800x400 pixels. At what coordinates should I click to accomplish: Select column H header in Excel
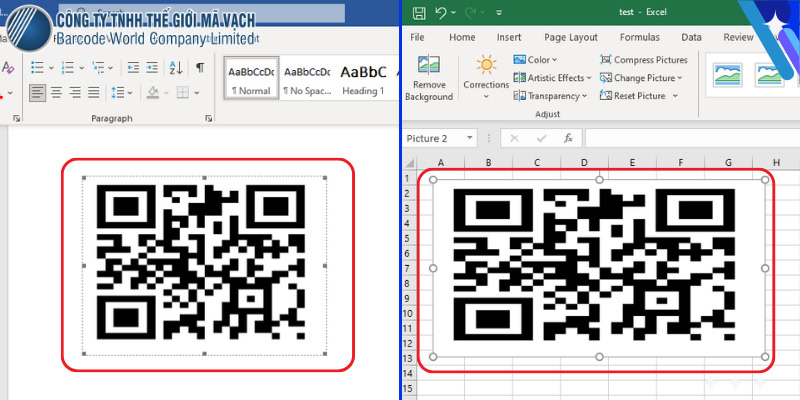(x=776, y=163)
